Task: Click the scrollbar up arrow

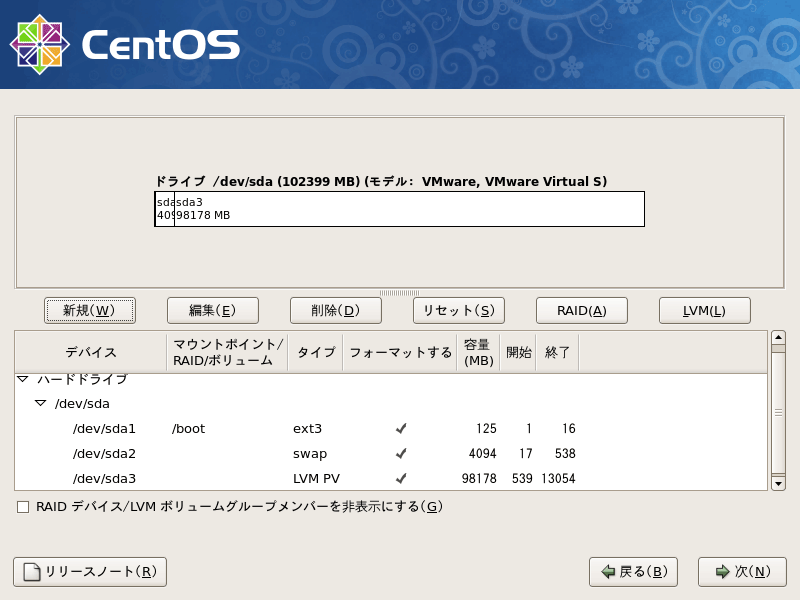Action: coord(779,340)
